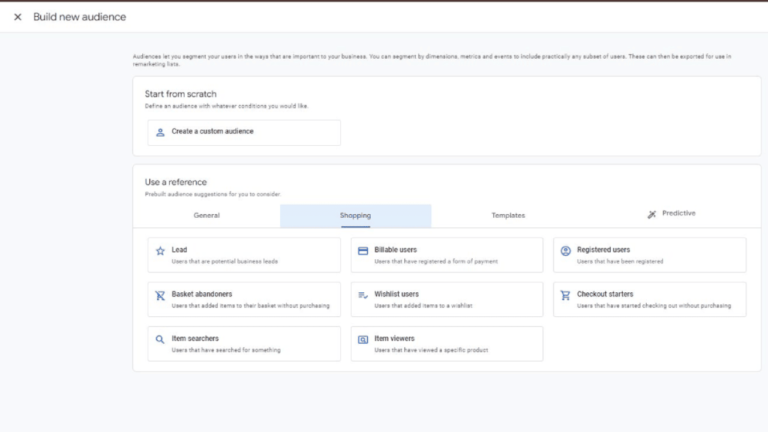Choose the Billable users audience

[x=447, y=255]
